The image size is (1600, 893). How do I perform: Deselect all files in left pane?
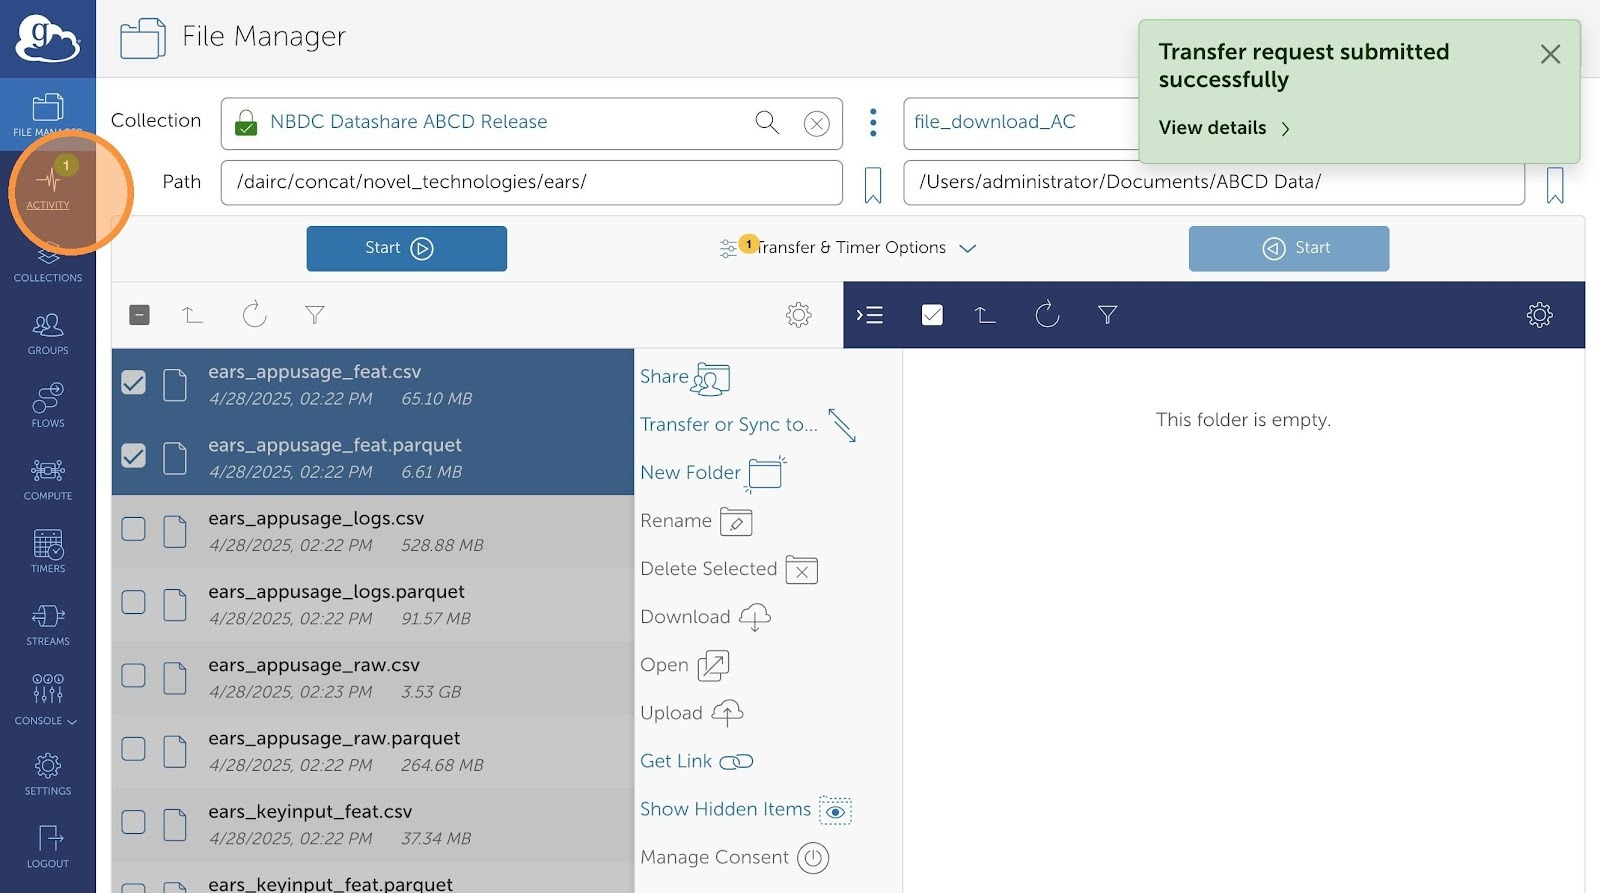coord(140,315)
